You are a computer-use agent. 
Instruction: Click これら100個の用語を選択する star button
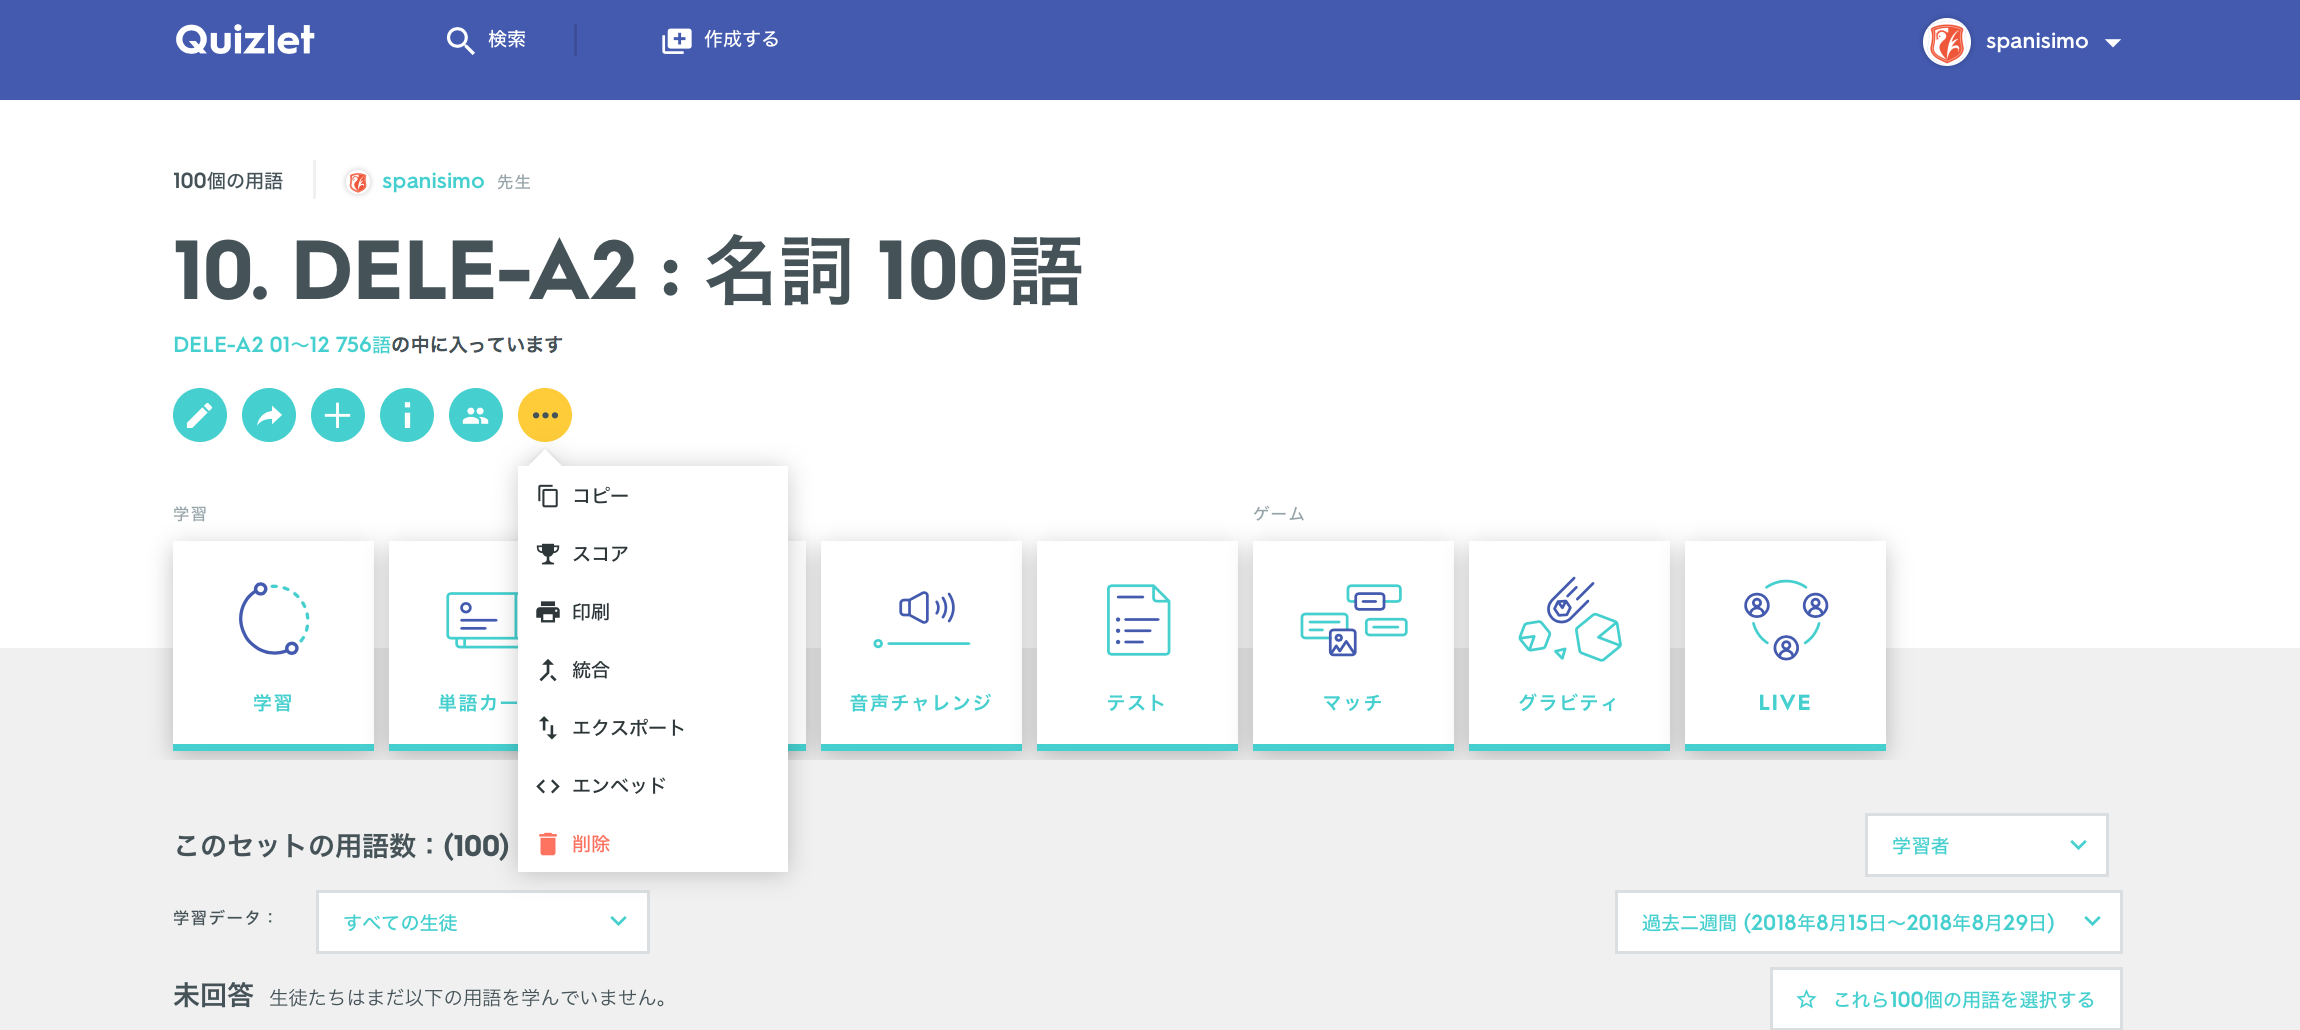(1946, 999)
